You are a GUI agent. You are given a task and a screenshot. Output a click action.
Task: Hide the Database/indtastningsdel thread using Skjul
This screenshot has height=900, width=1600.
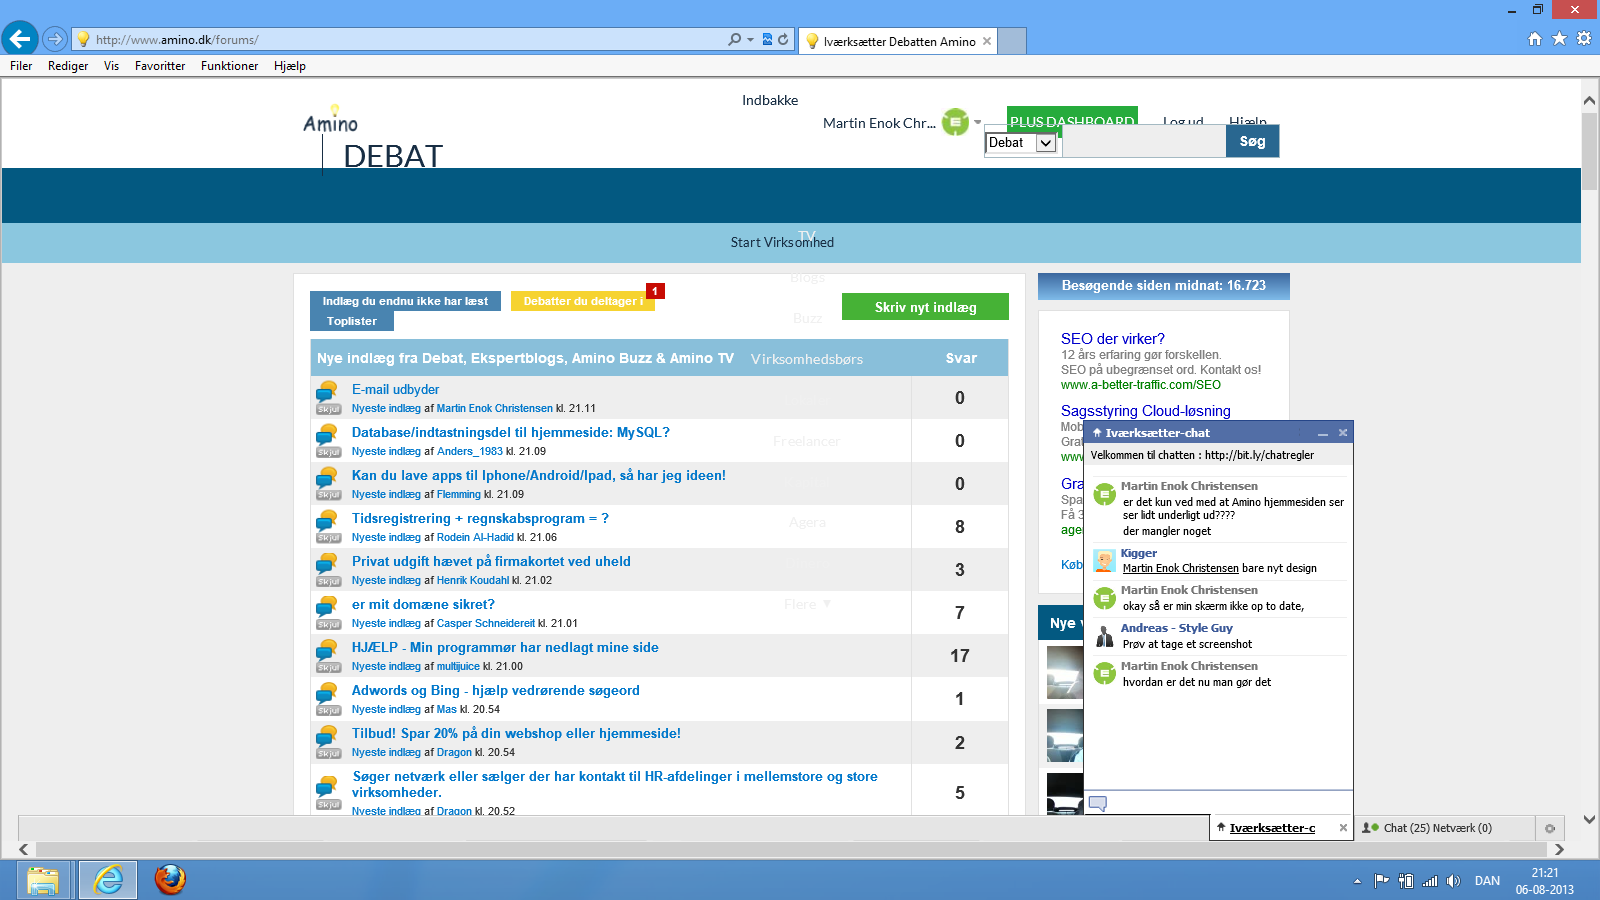(328, 452)
